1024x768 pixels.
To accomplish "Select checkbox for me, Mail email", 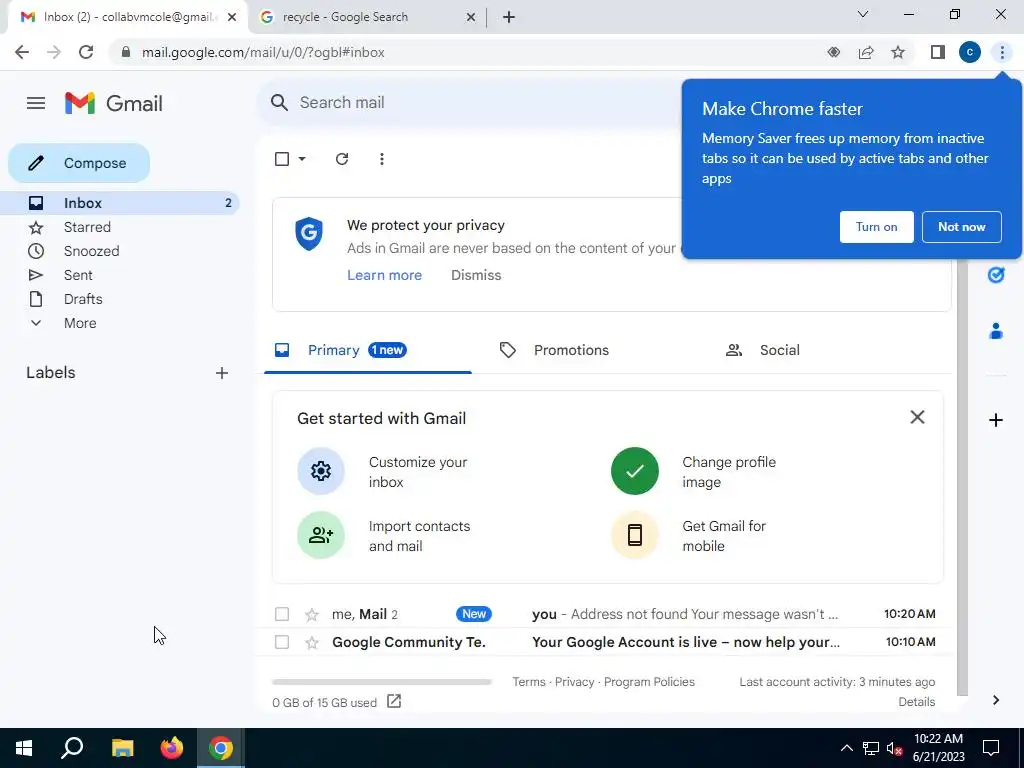I will (x=282, y=615).
